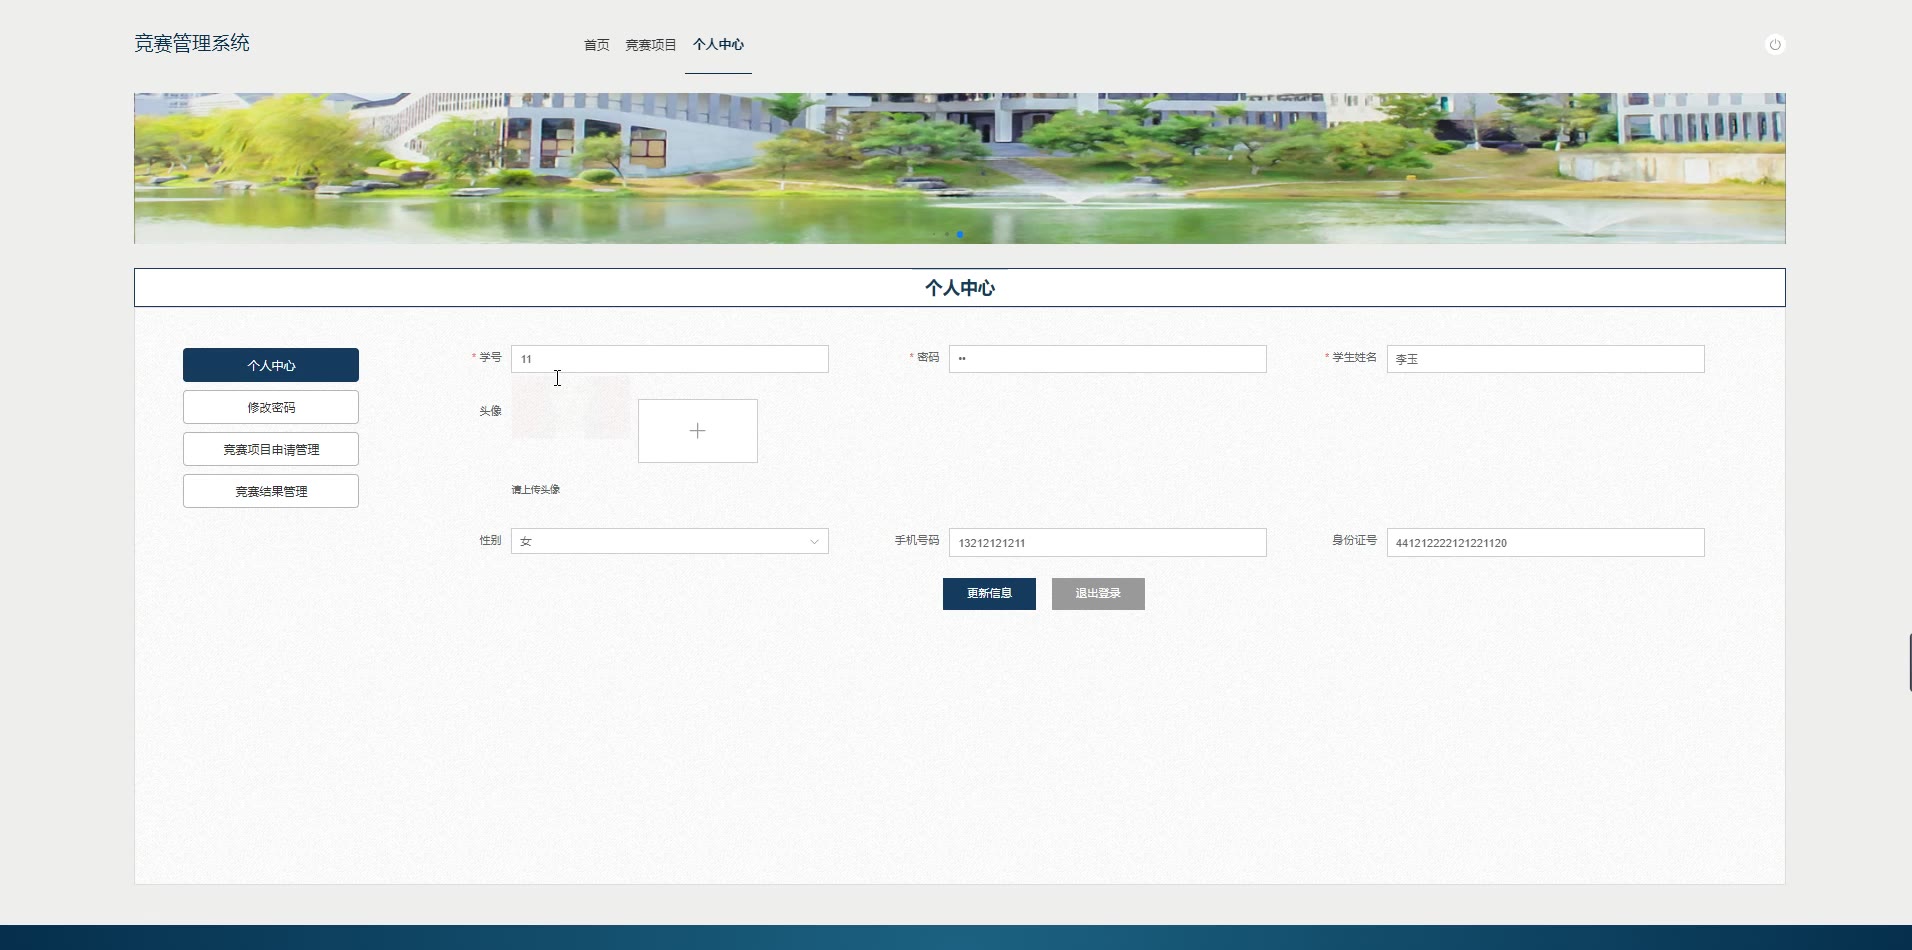Click the power logout icon
Viewport: 1912px width, 950px height.
pyautogui.click(x=1775, y=44)
